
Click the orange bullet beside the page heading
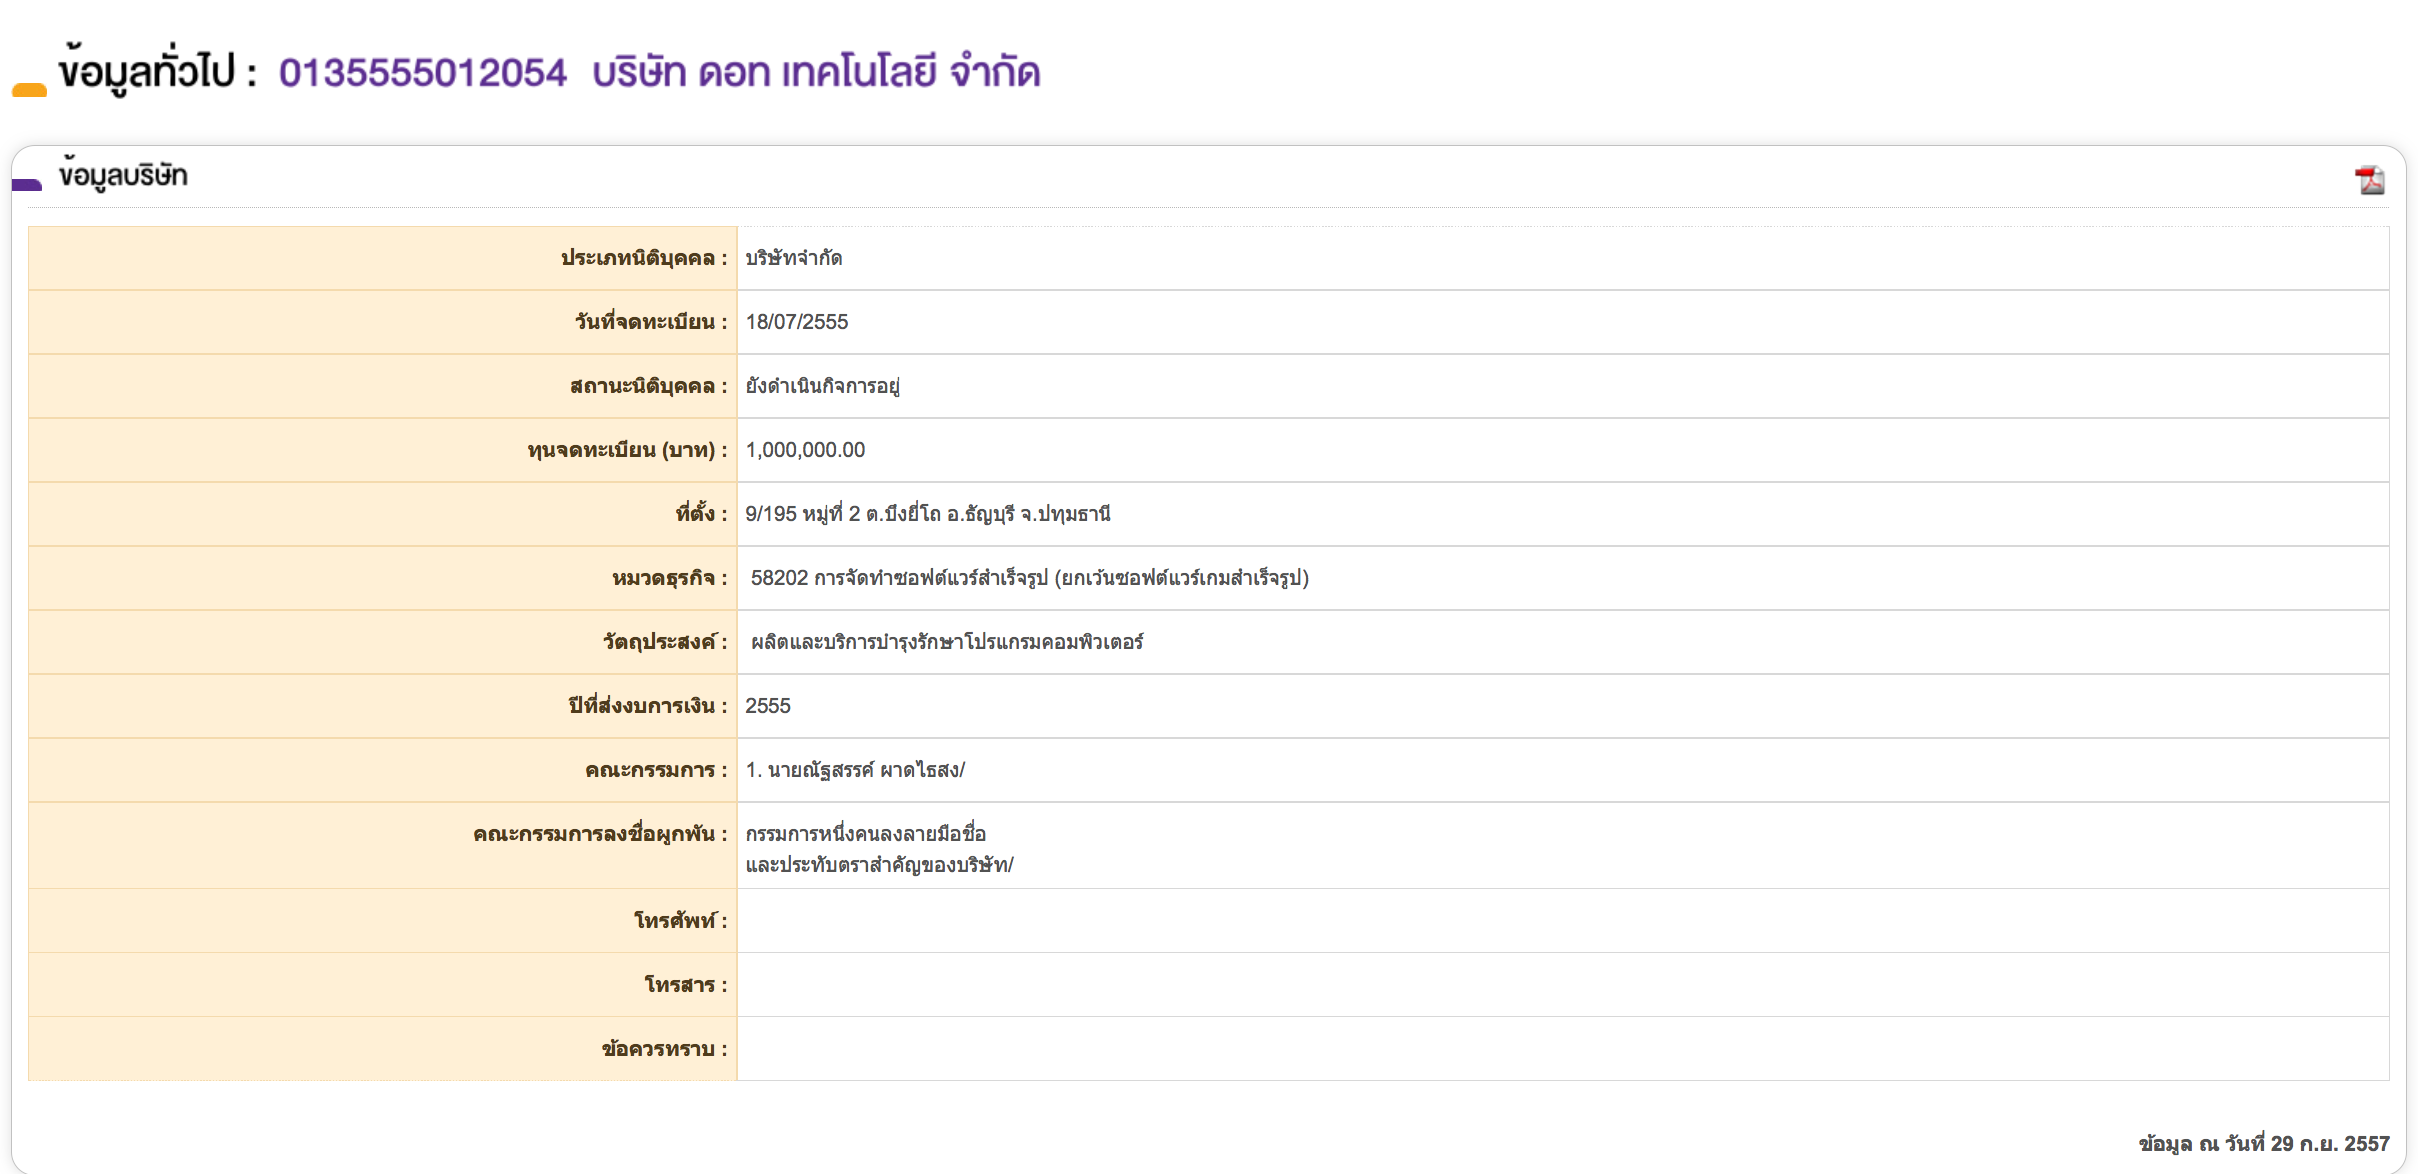click(x=29, y=90)
